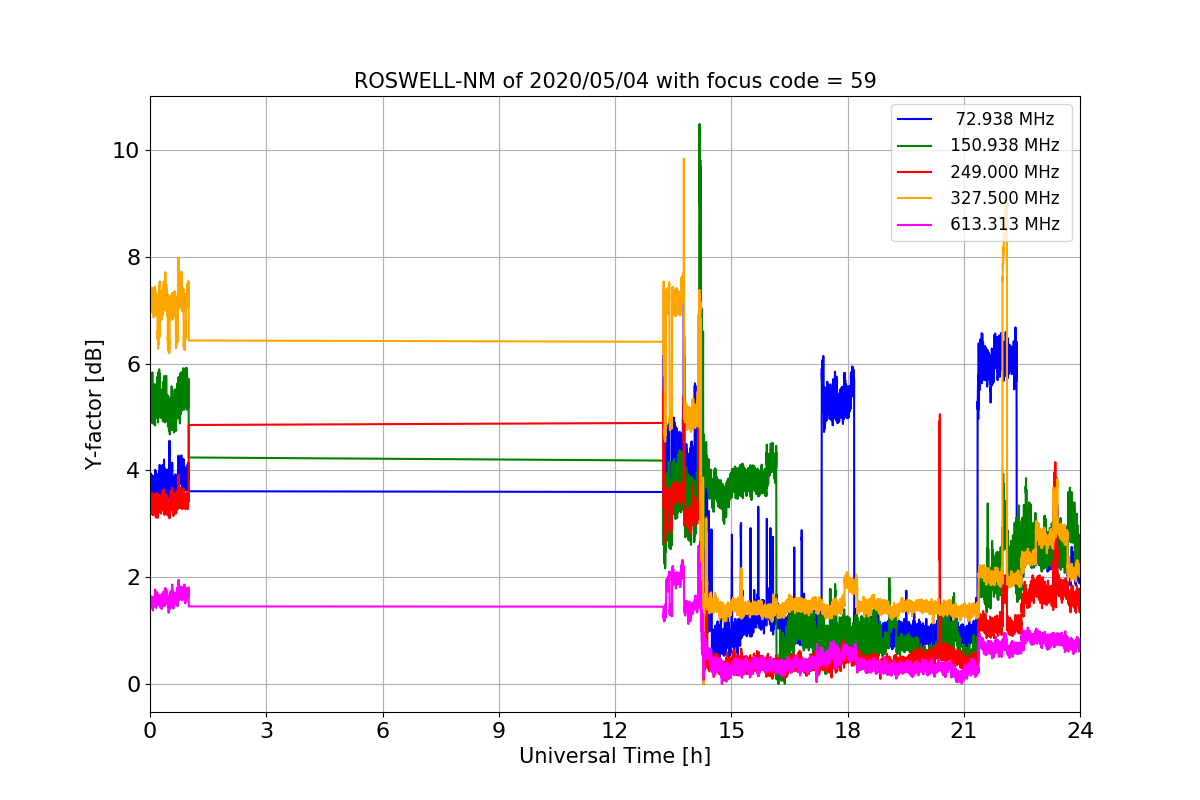Click the y-axis tick label 8
Viewport: 1200px width, 800px height.
pyautogui.click(x=134, y=257)
